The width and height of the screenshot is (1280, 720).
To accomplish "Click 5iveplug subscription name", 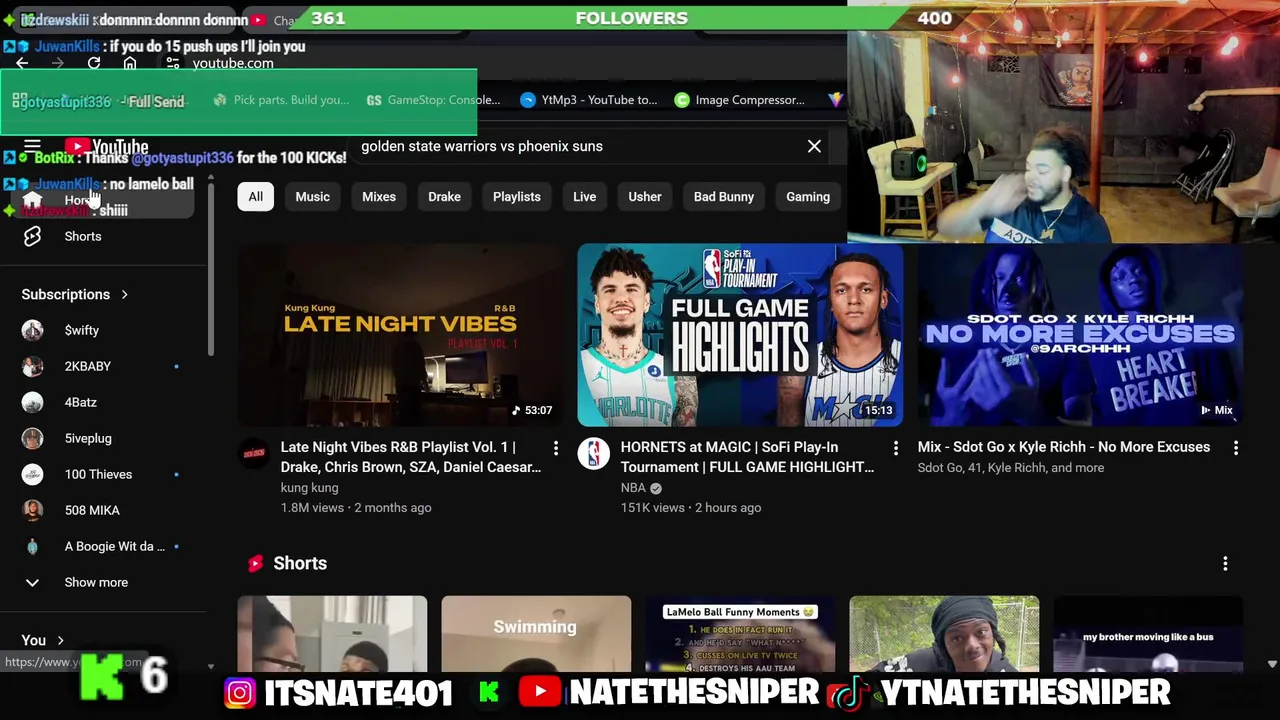I will [x=88, y=438].
